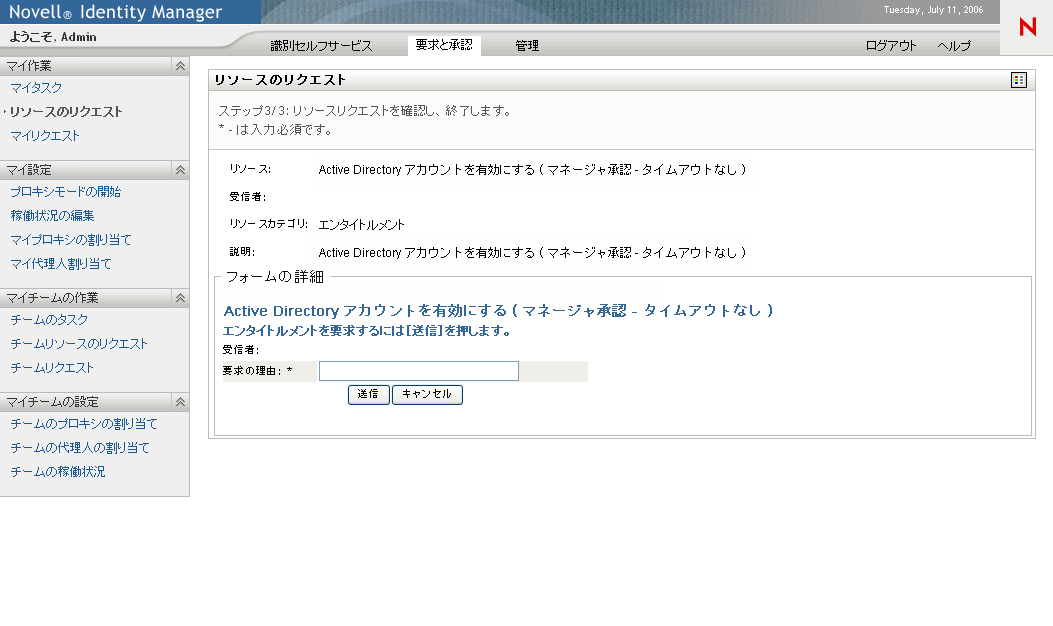Image resolution: width=1053 pixels, height=626 pixels.
Task: Open マイプロキシの割り当て
Action: [x=71, y=240]
